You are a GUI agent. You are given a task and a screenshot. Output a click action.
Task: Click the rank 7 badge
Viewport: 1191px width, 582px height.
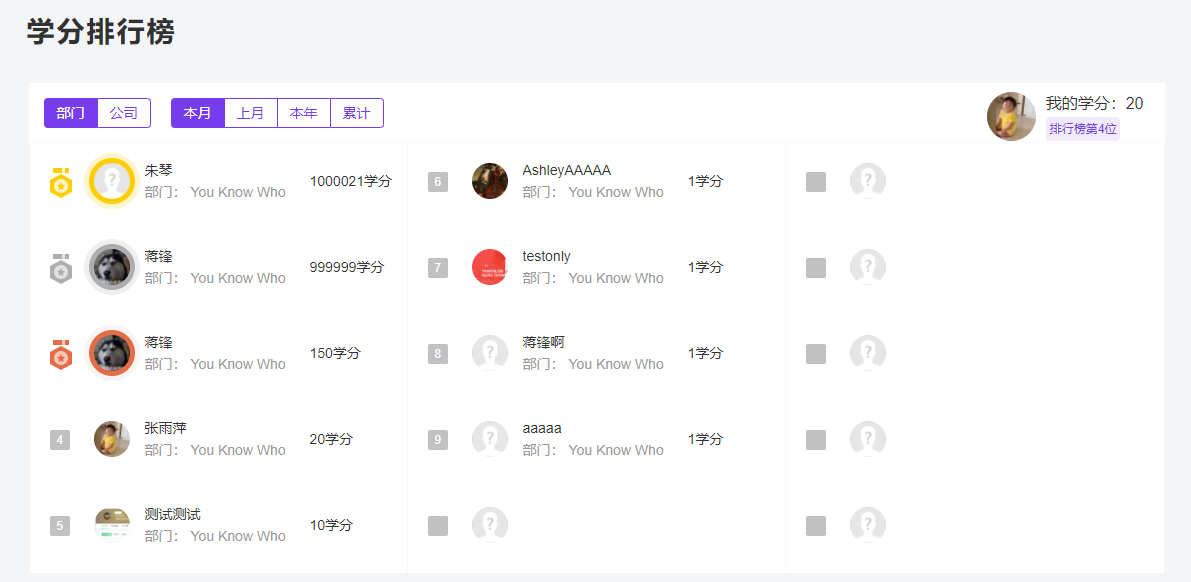pyautogui.click(x=438, y=268)
